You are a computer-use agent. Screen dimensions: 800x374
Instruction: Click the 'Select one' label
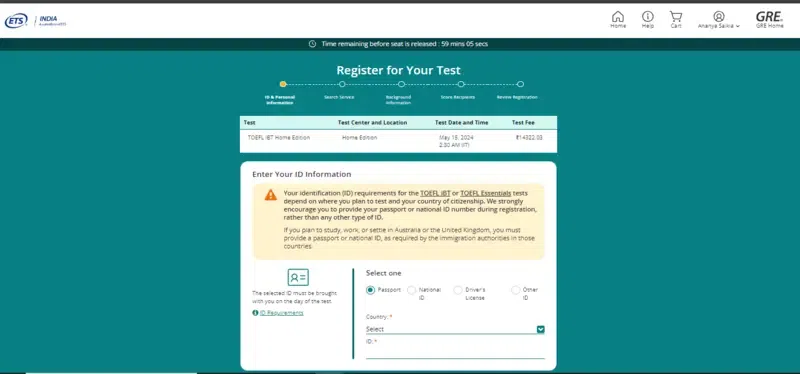[x=384, y=273]
